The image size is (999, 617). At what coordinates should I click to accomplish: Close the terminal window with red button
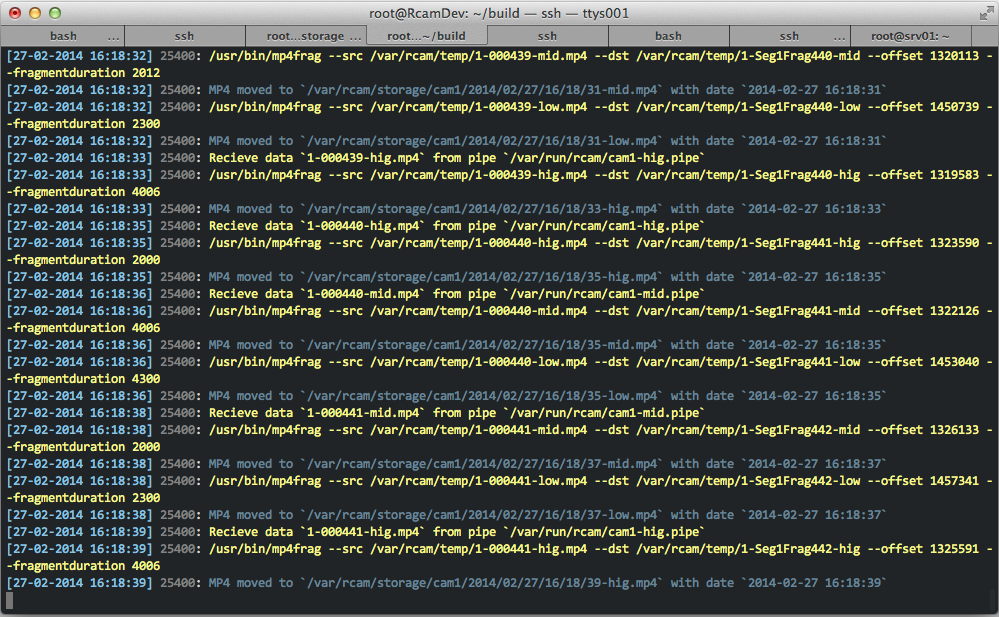click(15, 13)
